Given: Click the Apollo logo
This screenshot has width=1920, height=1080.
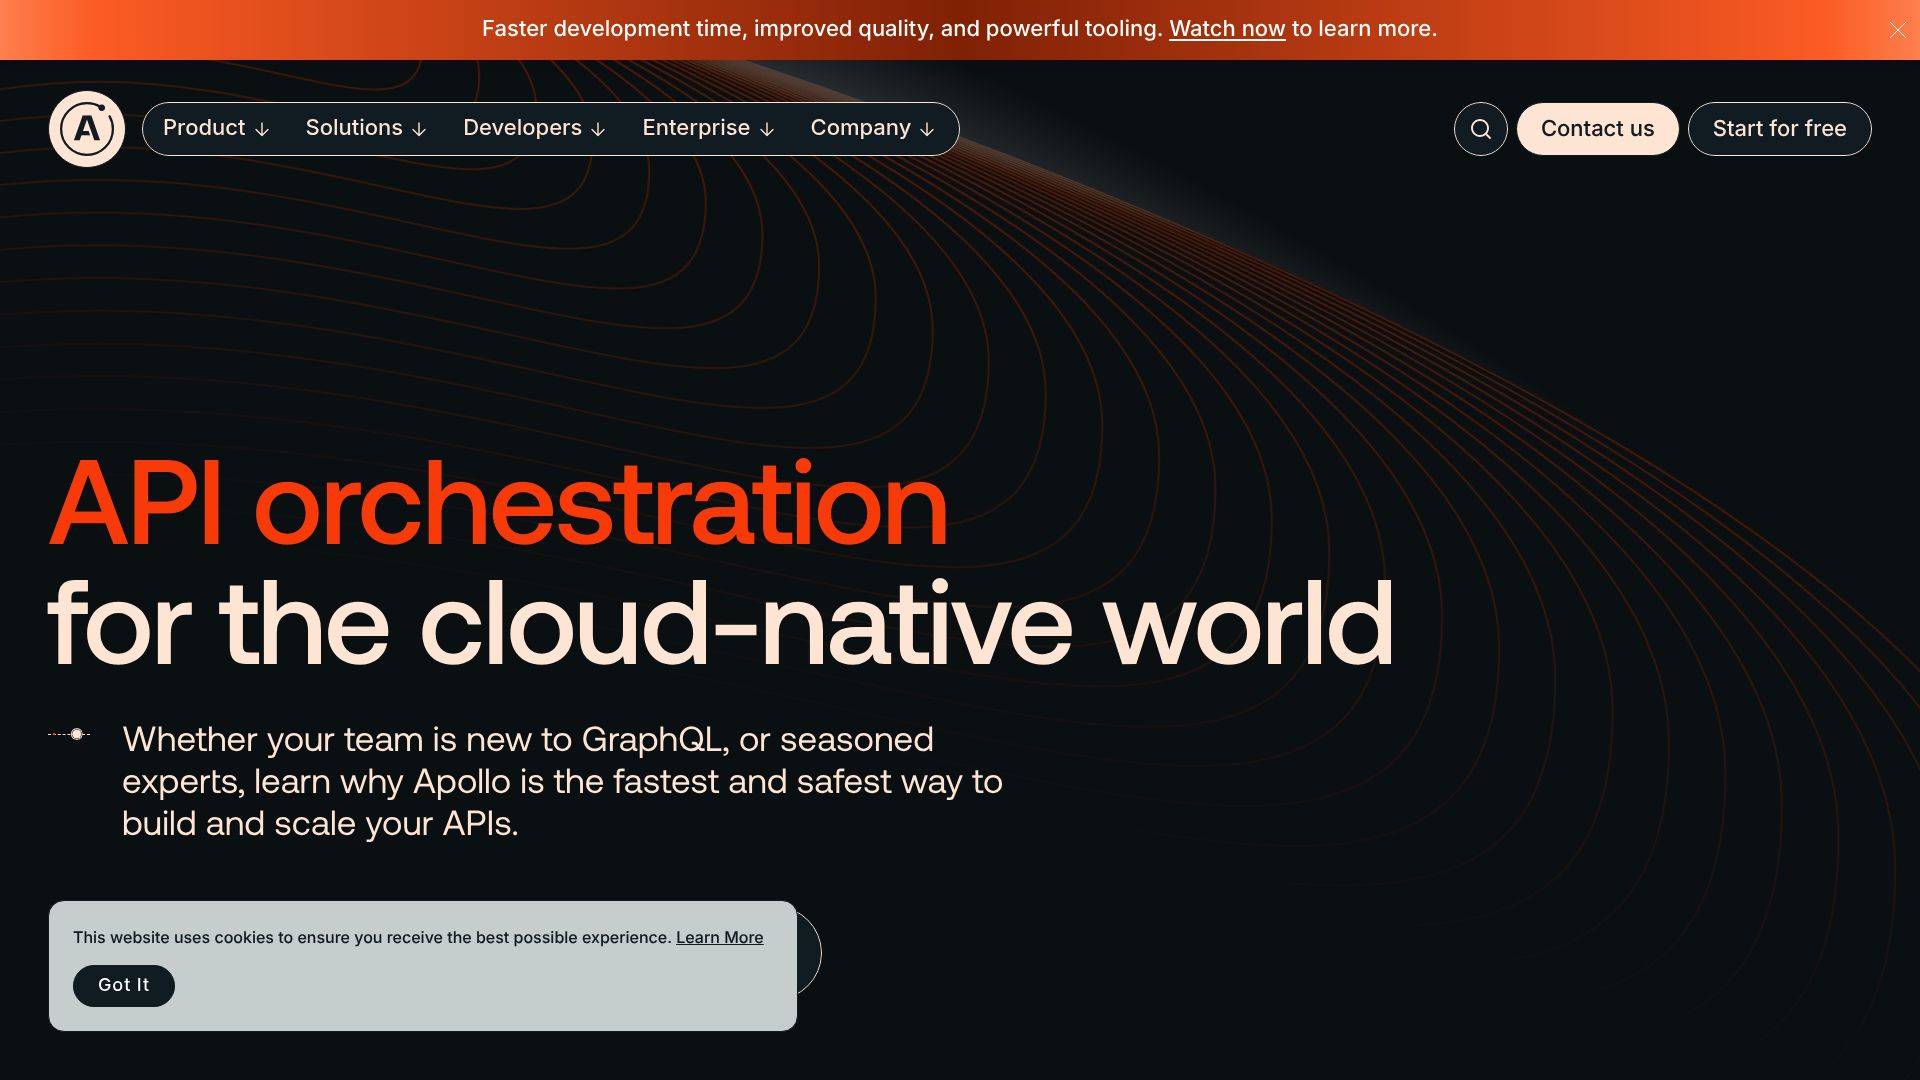Looking at the screenshot, I should coord(86,128).
